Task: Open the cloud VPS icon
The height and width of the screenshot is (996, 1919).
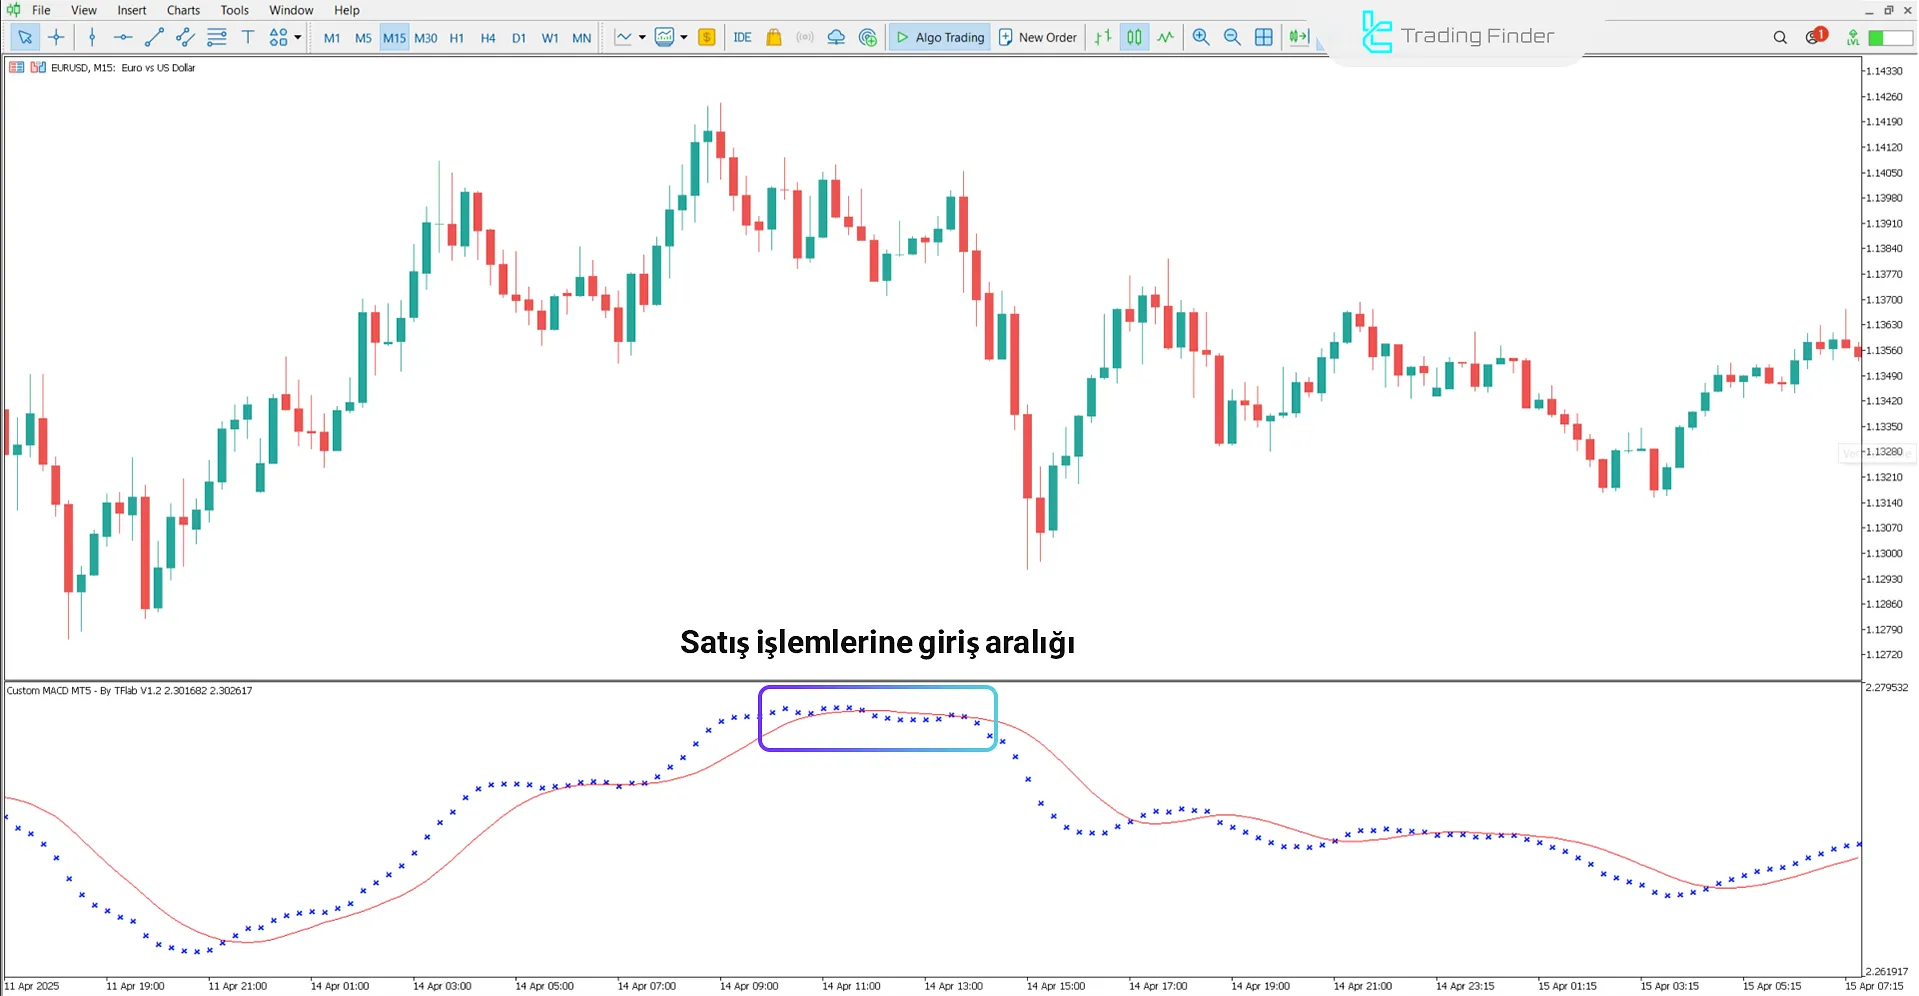Action: pyautogui.click(x=836, y=37)
